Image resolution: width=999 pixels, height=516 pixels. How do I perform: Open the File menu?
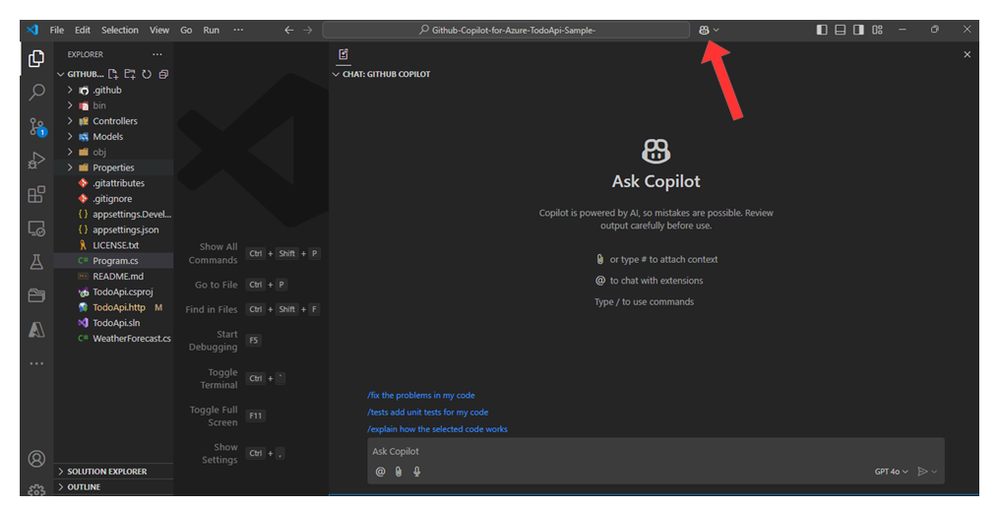(57, 30)
